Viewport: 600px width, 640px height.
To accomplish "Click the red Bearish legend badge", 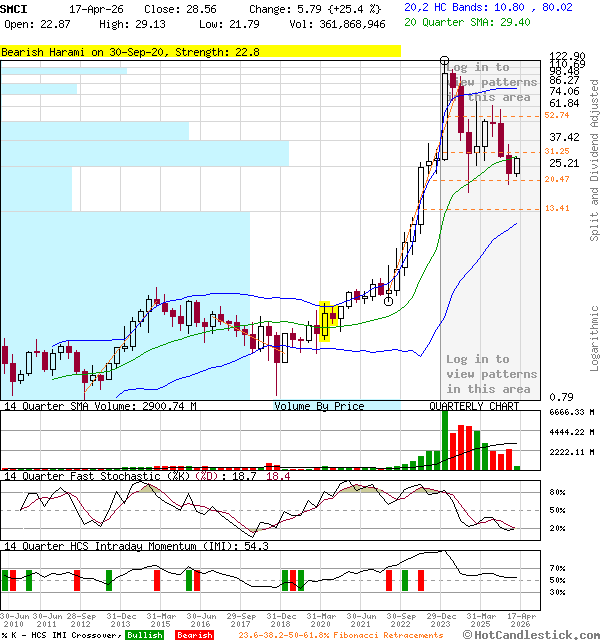I will pos(193,634).
